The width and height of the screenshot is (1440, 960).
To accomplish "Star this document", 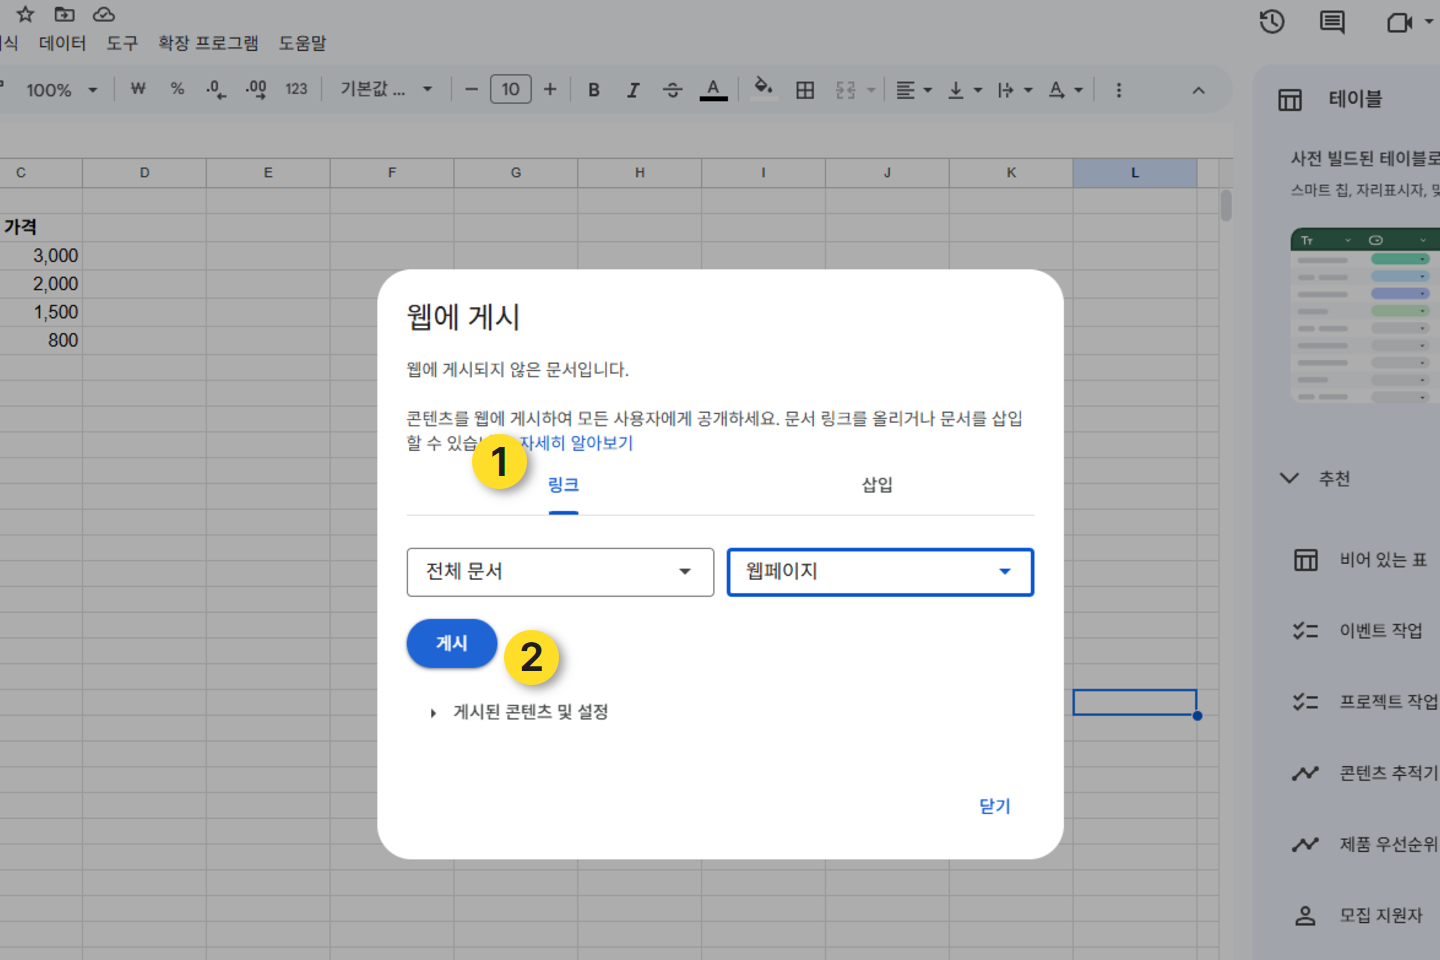I will [26, 14].
